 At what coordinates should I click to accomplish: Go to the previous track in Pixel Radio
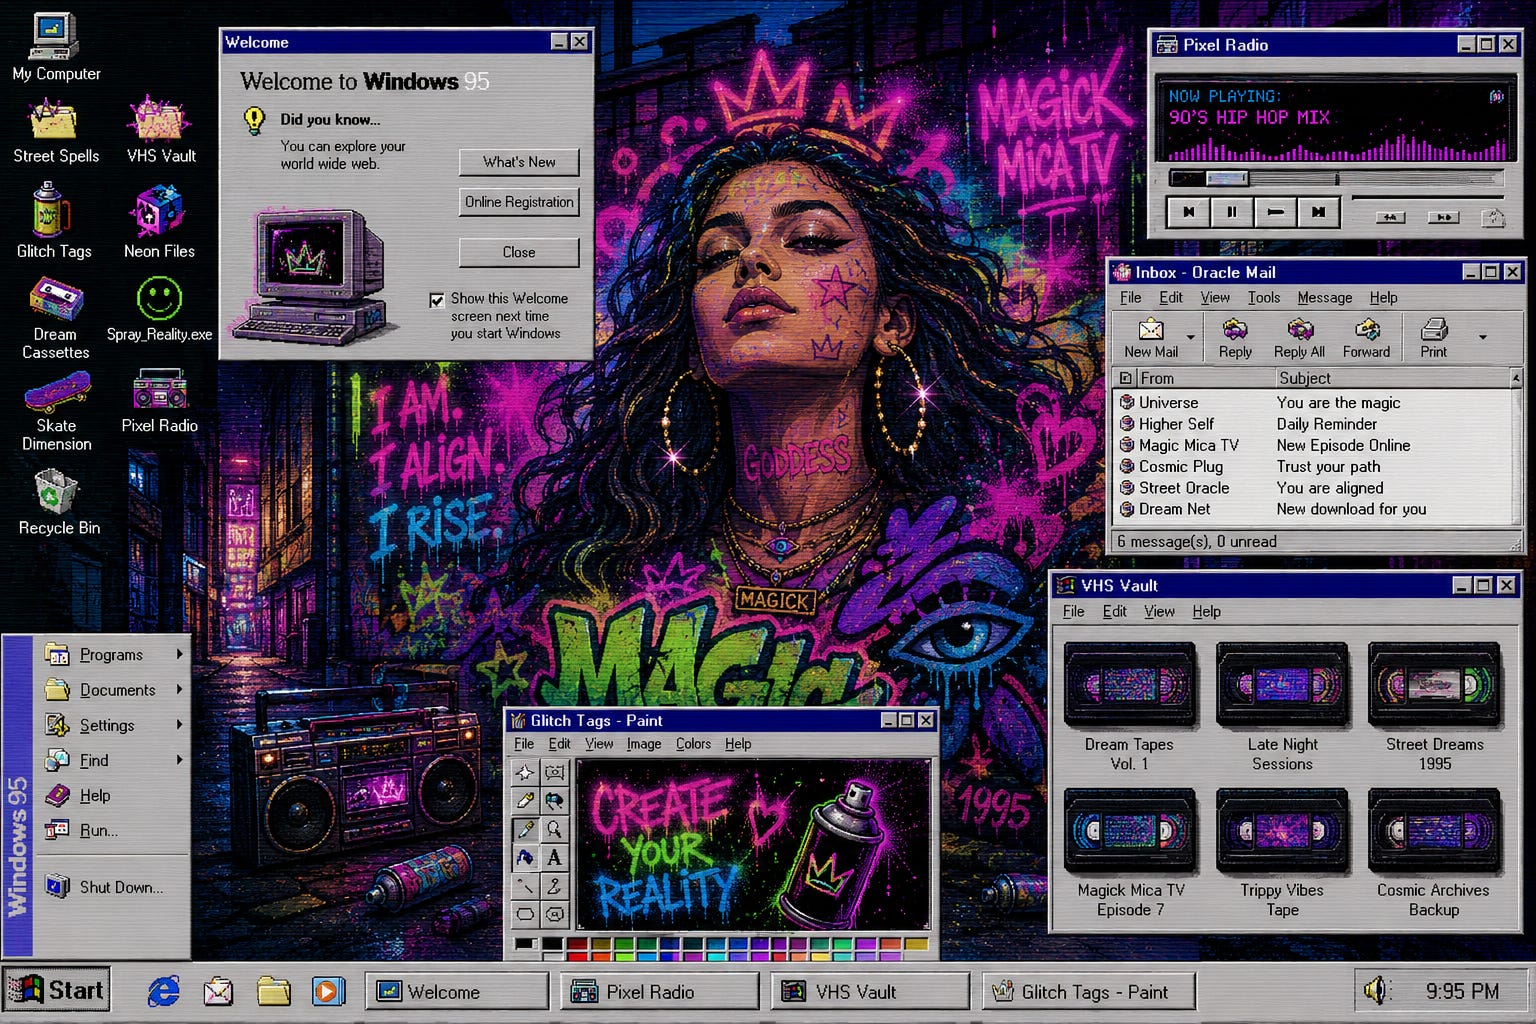(1188, 212)
